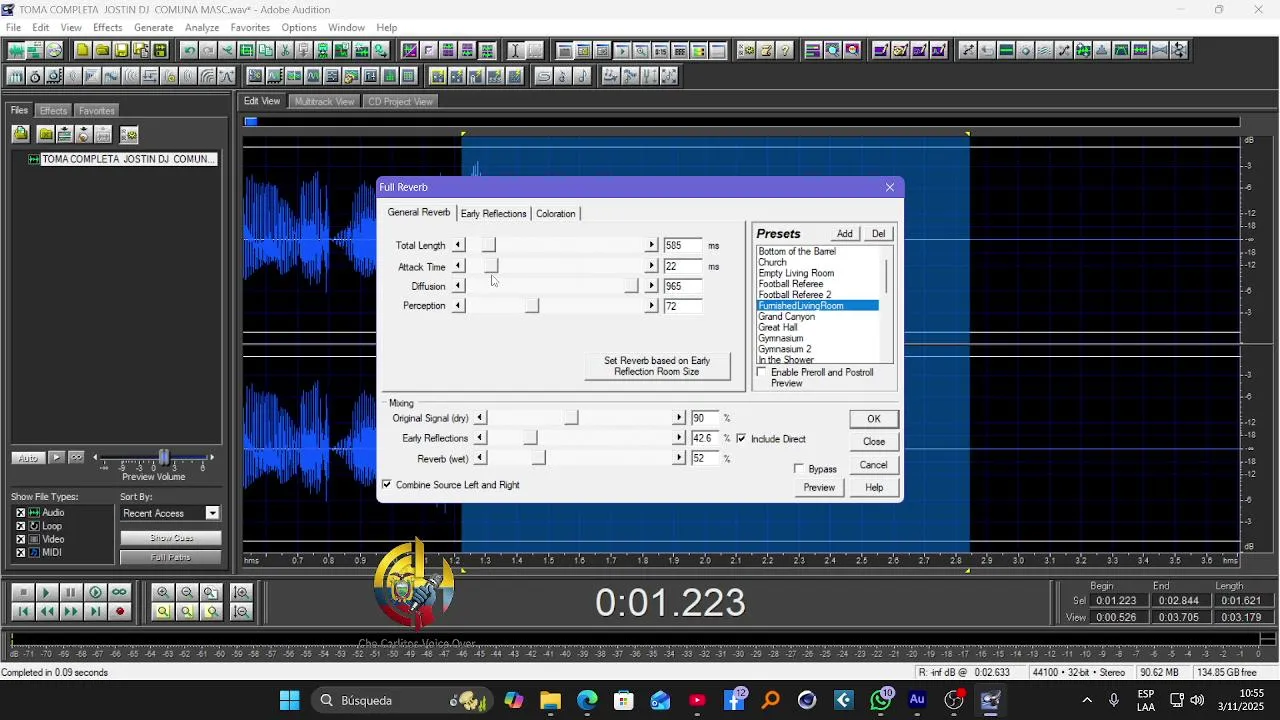
Task: Click the Stop transport button
Action: coord(23,592)
